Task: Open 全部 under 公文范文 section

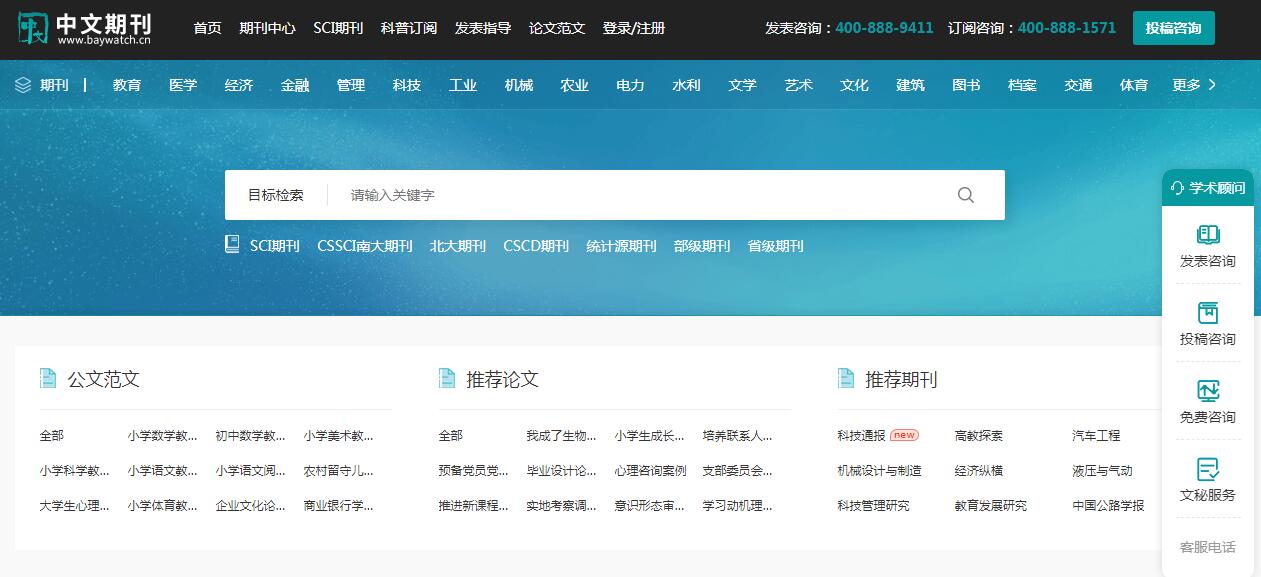Action: (x=52, y=435)
